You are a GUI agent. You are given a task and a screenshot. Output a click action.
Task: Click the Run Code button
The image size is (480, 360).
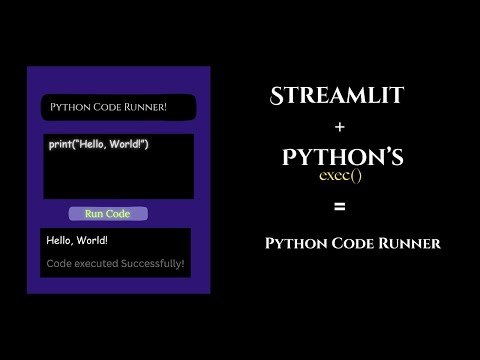pyautogui.click(x=108, y=214)
